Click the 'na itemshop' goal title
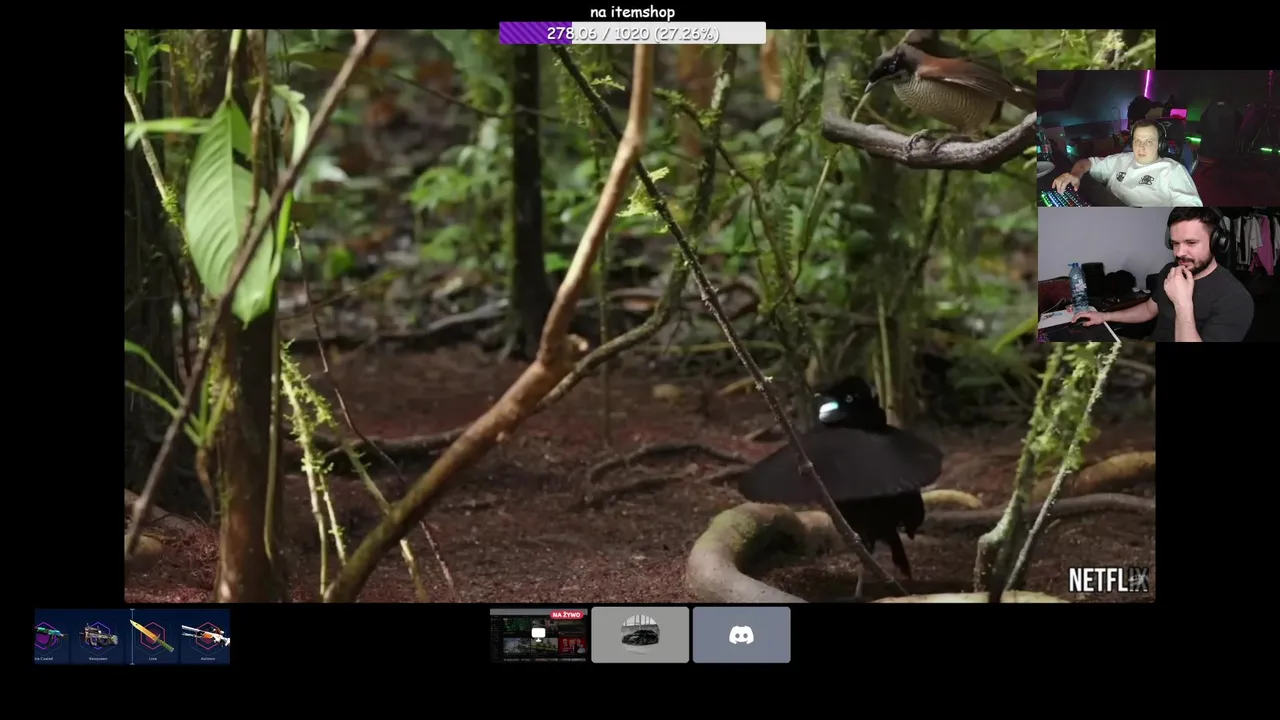The width and height of the screenshot is (1280, 720). tap(632, 12)
